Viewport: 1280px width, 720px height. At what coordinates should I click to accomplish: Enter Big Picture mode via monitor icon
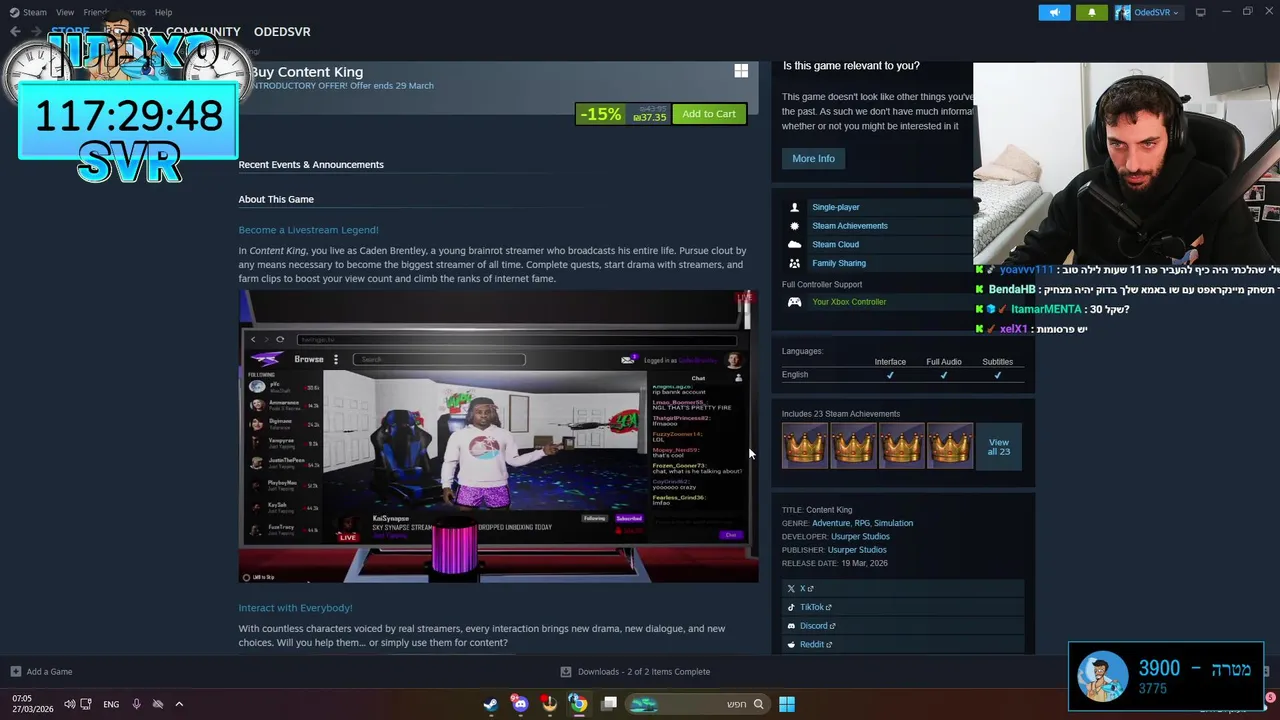pos(1200,12)
